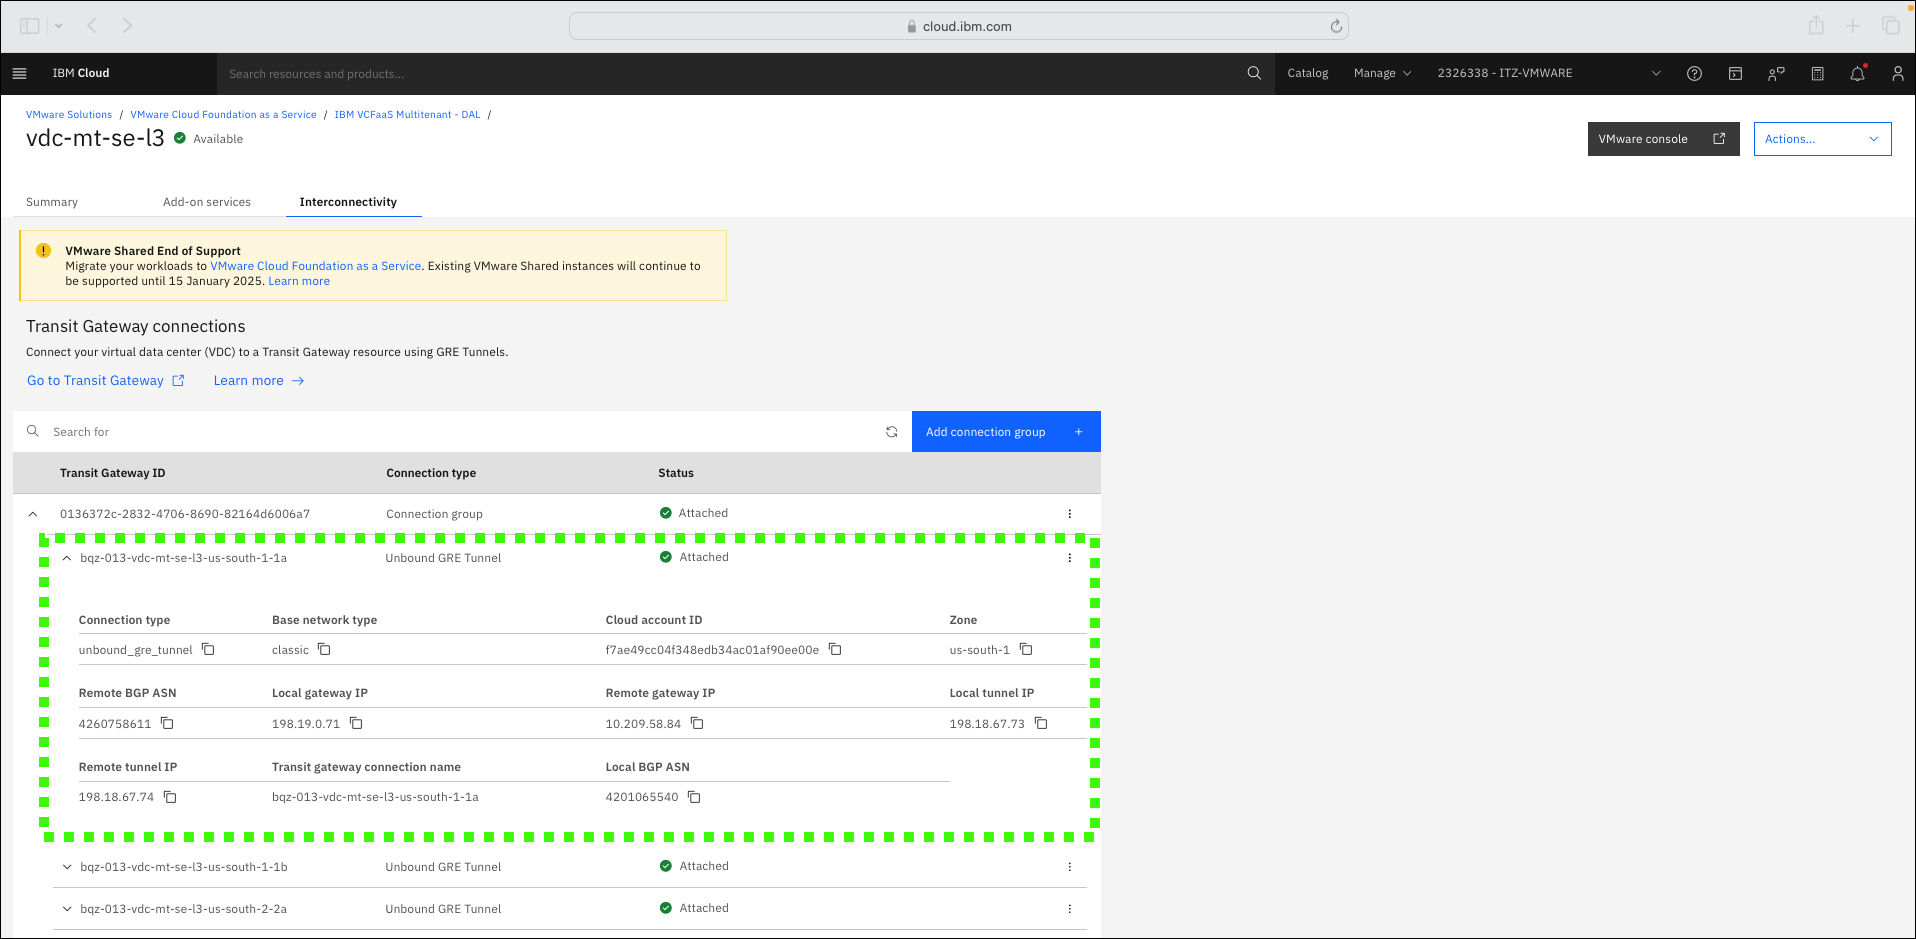Copy Local BGP ASN 4201065540
Viewport: 1916px width, 939px height.
click(x=694, y=797)
